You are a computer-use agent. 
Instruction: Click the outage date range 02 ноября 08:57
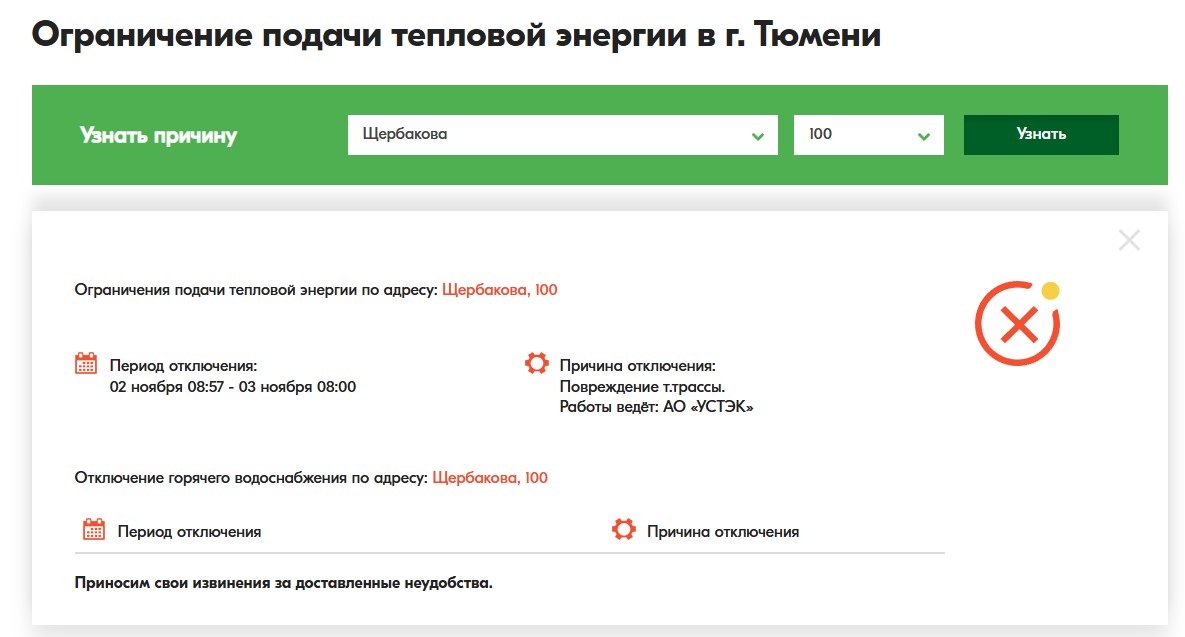click(x=232, y=387)
